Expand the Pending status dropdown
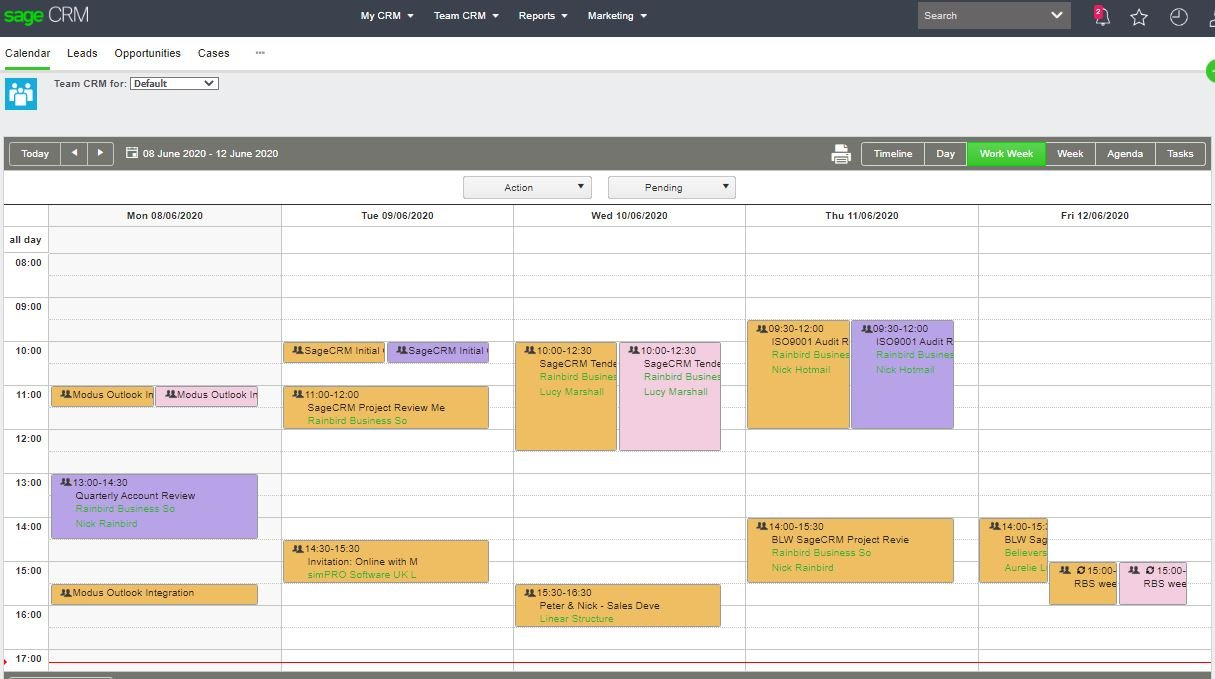Image resolution: width=1215 pixels, height=679 pixels. [671, 187]
